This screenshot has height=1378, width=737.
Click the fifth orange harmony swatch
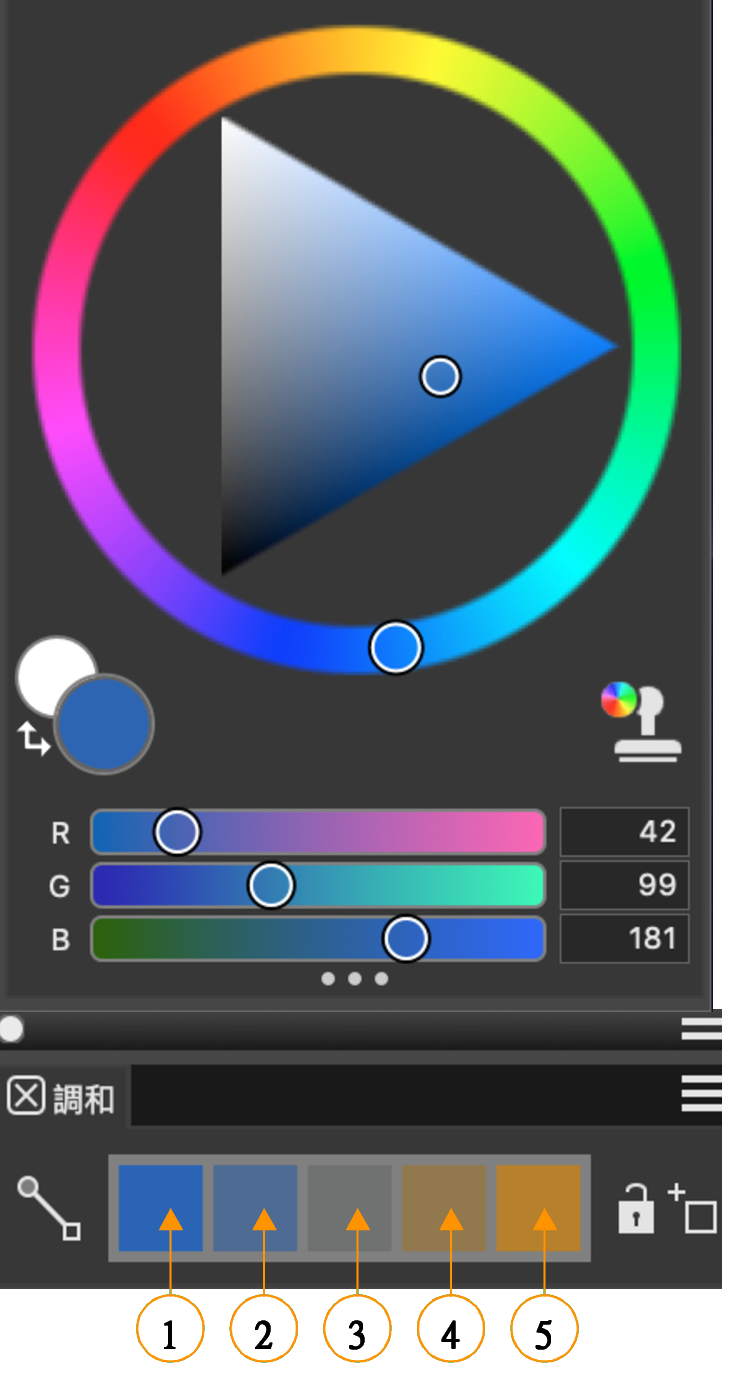[x=538, y=1206]
